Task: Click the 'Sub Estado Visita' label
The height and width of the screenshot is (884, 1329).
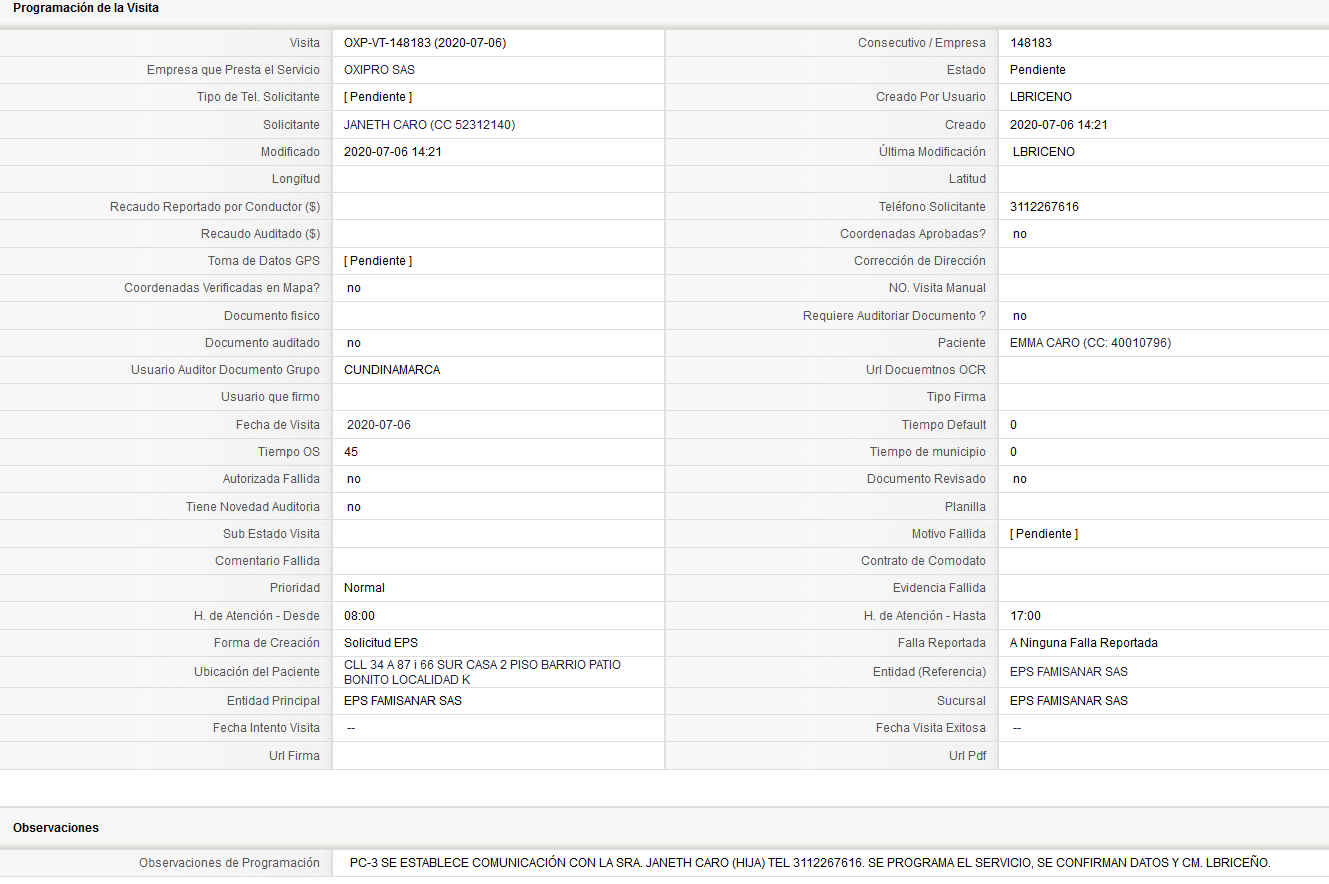Action: click(272, 534)
